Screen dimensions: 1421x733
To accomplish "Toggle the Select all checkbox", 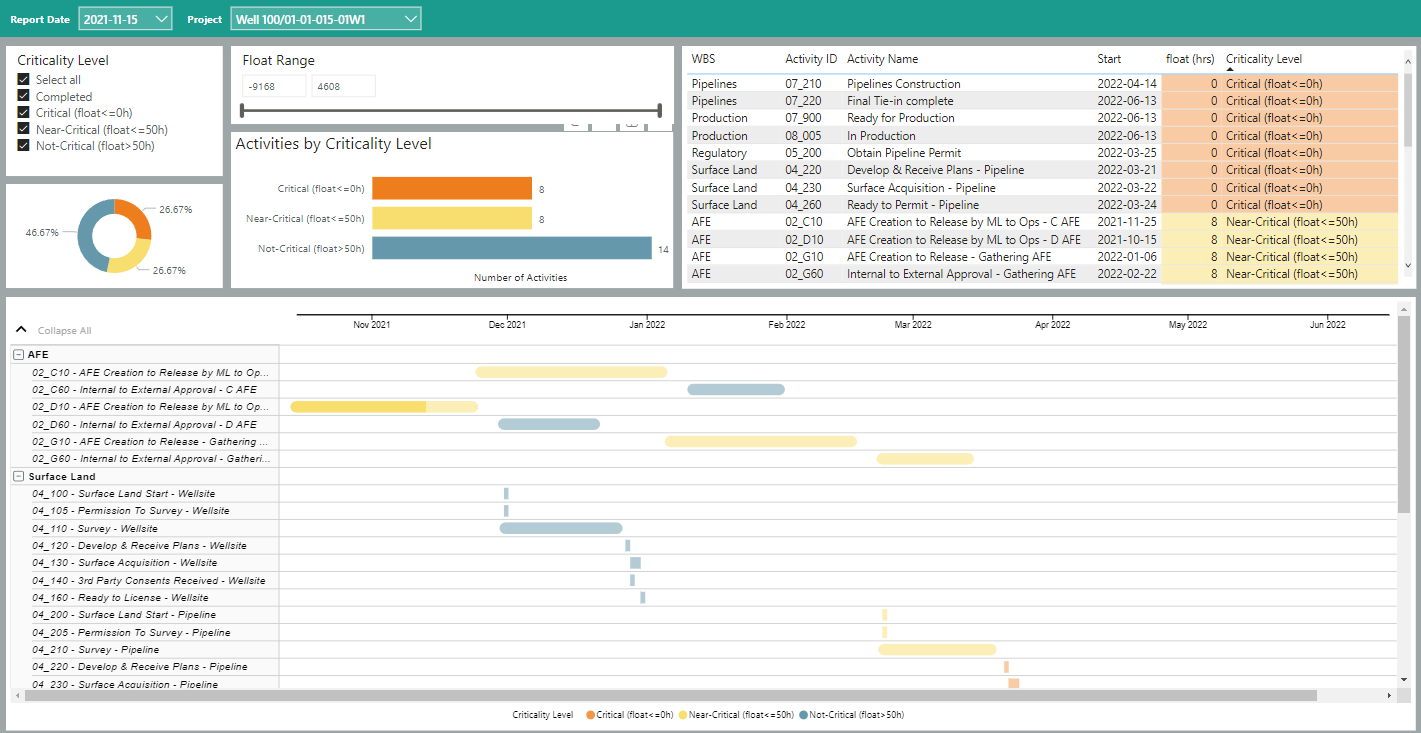I will click(24, 80).
